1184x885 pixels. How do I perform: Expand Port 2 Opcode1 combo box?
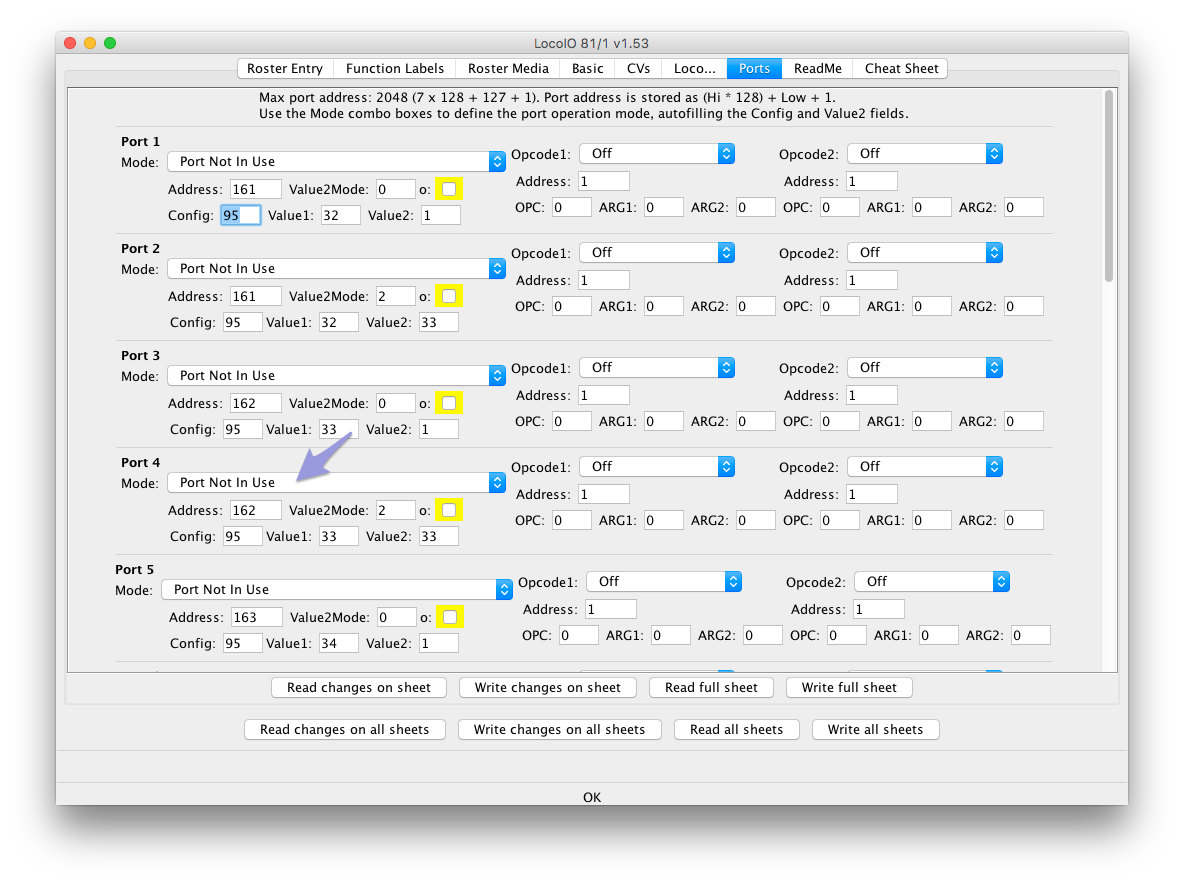657,252
